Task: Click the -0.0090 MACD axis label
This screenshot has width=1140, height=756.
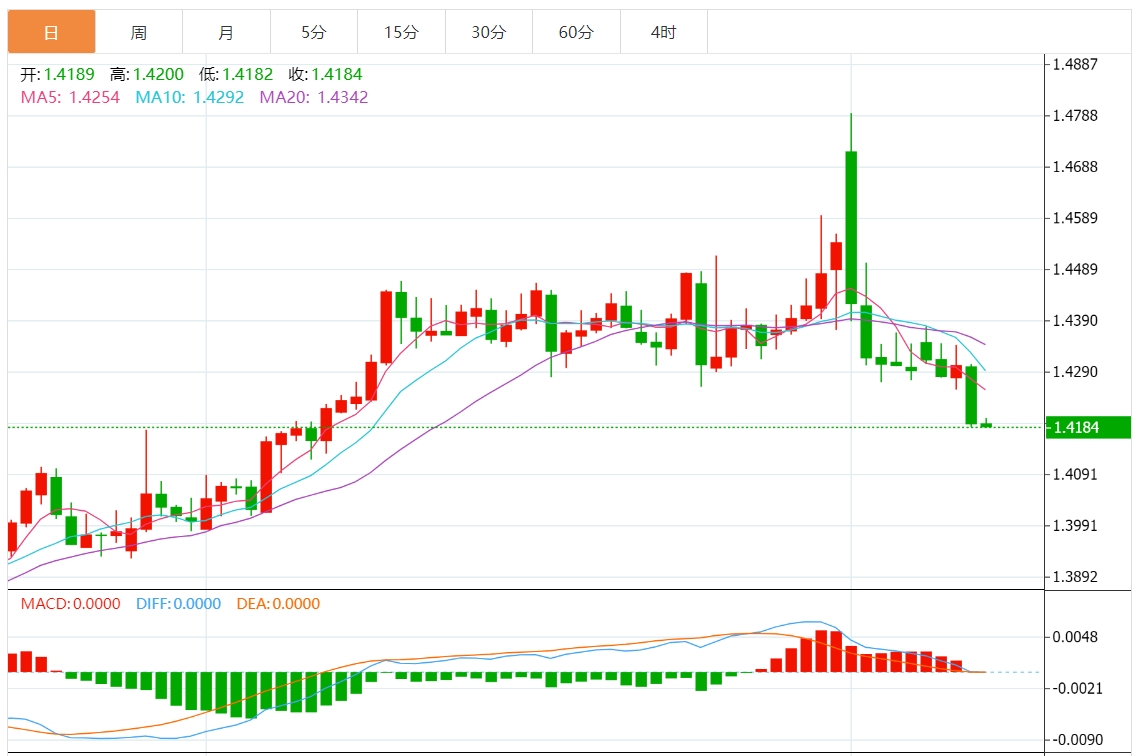Action: coord(1077,740)
